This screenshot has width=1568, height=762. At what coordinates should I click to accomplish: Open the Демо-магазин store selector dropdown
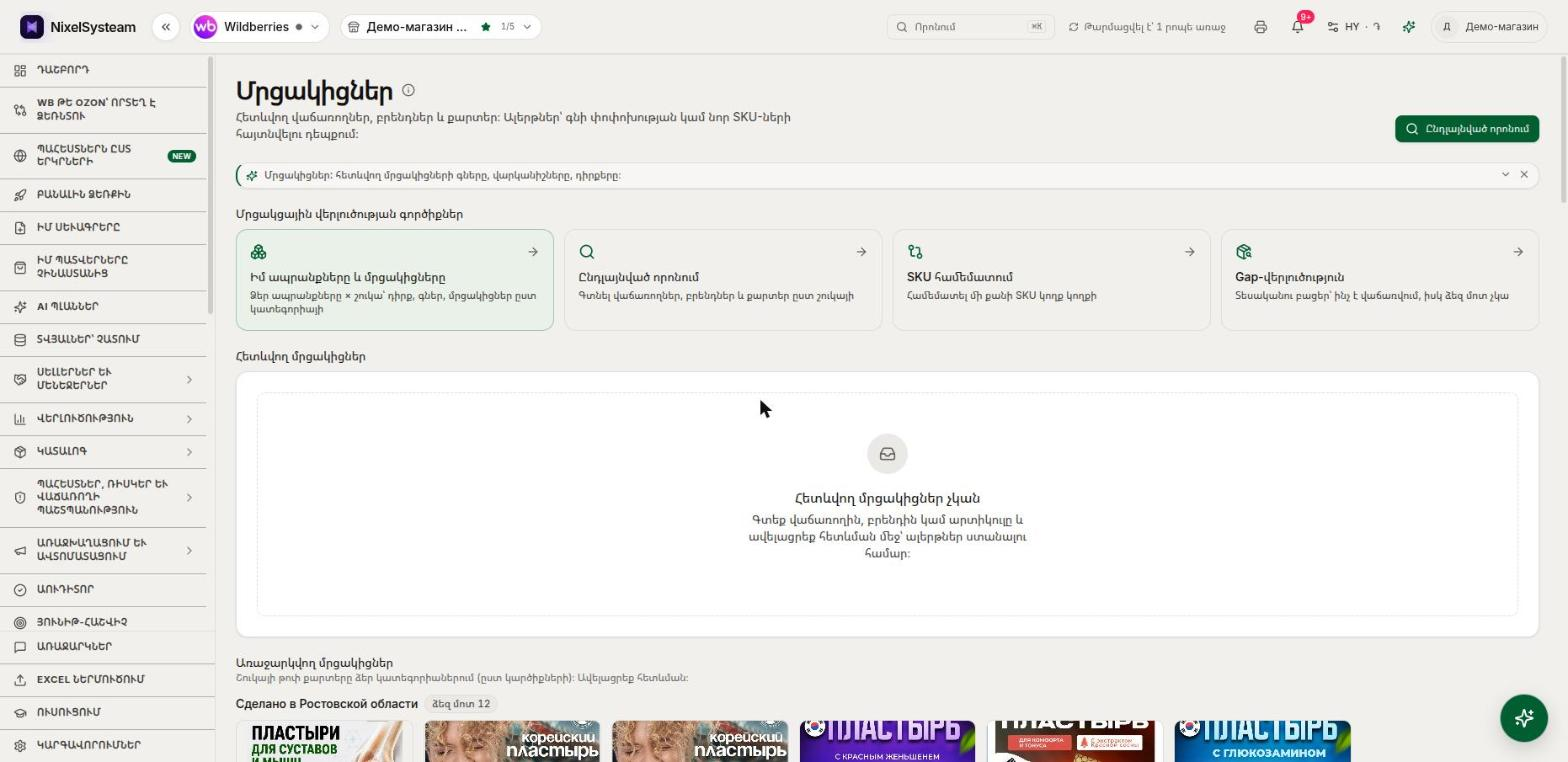pos(441,27)
